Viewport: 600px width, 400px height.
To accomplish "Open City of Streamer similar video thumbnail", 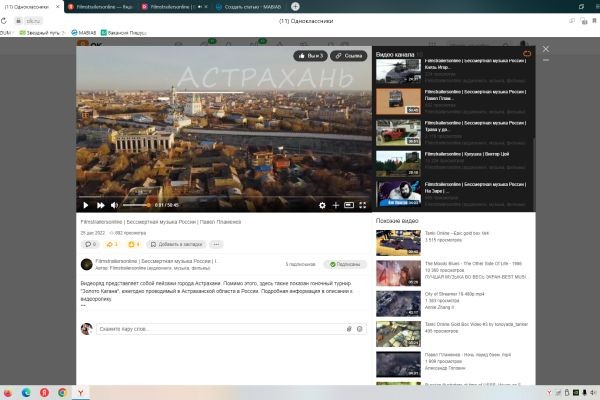I will [x=398, y=304].
